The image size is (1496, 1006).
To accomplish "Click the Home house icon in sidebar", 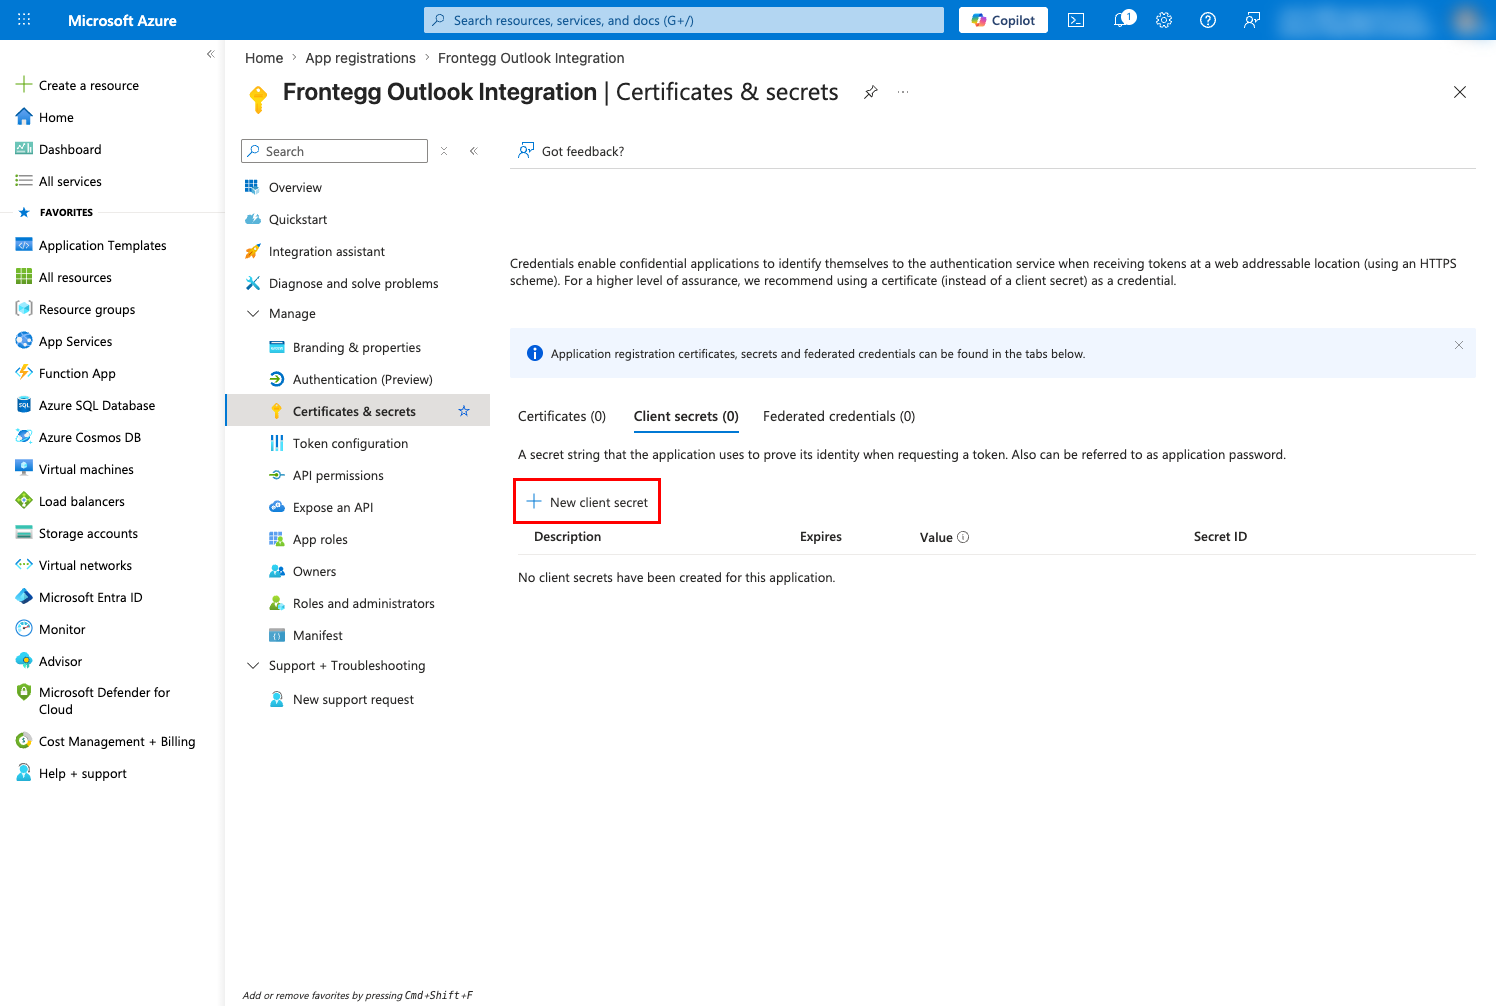I will pyautogui.click(x=24, y=117).
